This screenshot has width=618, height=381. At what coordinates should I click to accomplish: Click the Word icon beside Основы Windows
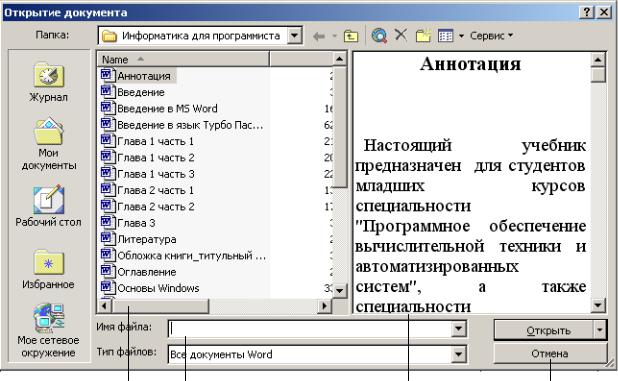click(x=107, y=288)
